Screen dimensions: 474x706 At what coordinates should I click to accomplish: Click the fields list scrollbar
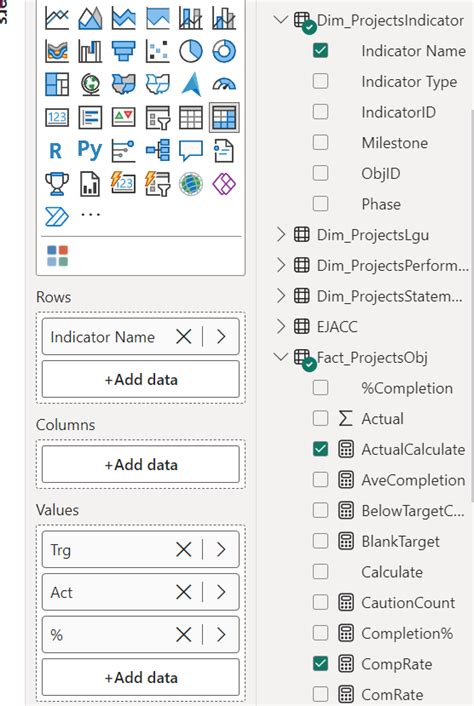(x=471, y=304)
